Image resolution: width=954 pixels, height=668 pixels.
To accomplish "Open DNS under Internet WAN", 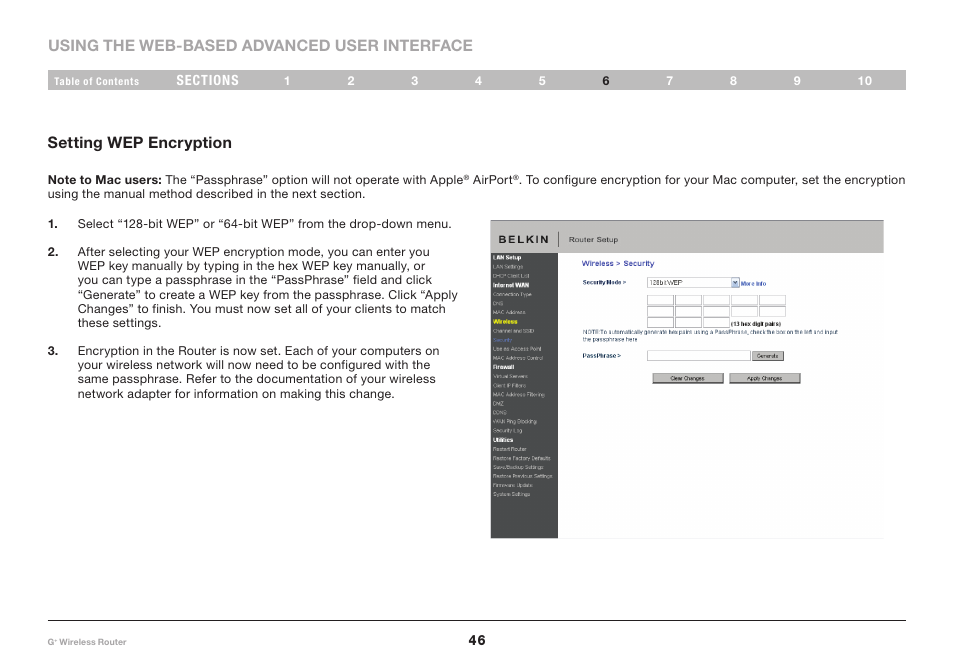I will pyautogui.click(x=498, y=304).
